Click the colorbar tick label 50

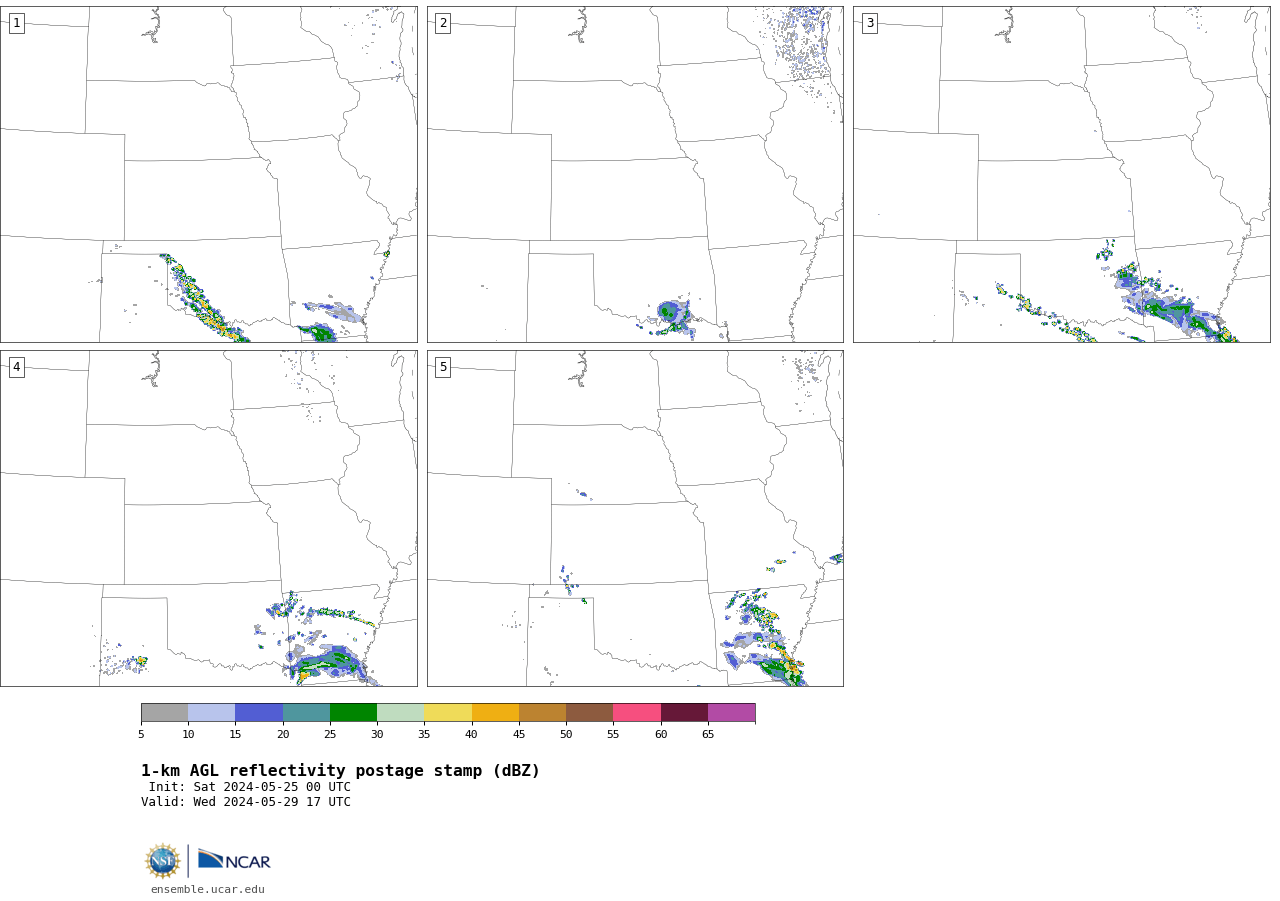(566, 735)
